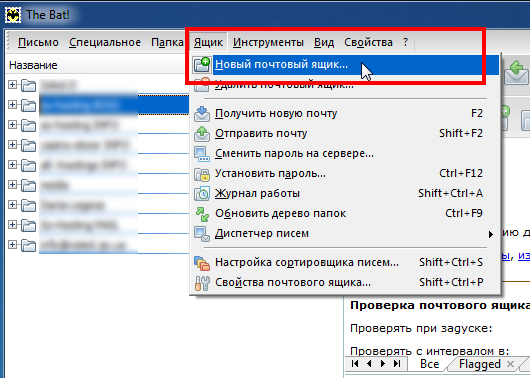Open the Инструменты menu
Screen dimensions: 530x378
click(x=268, y=42)
